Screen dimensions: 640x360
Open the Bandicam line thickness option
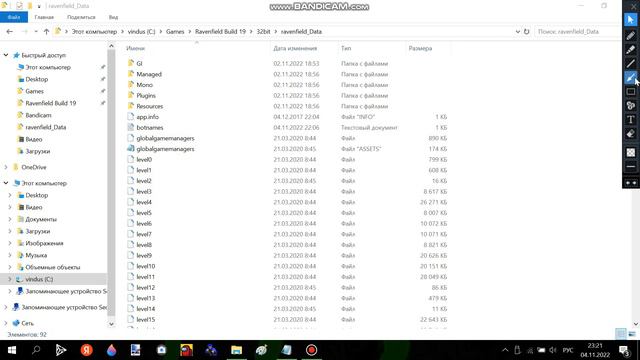click(x=631, y=167)
